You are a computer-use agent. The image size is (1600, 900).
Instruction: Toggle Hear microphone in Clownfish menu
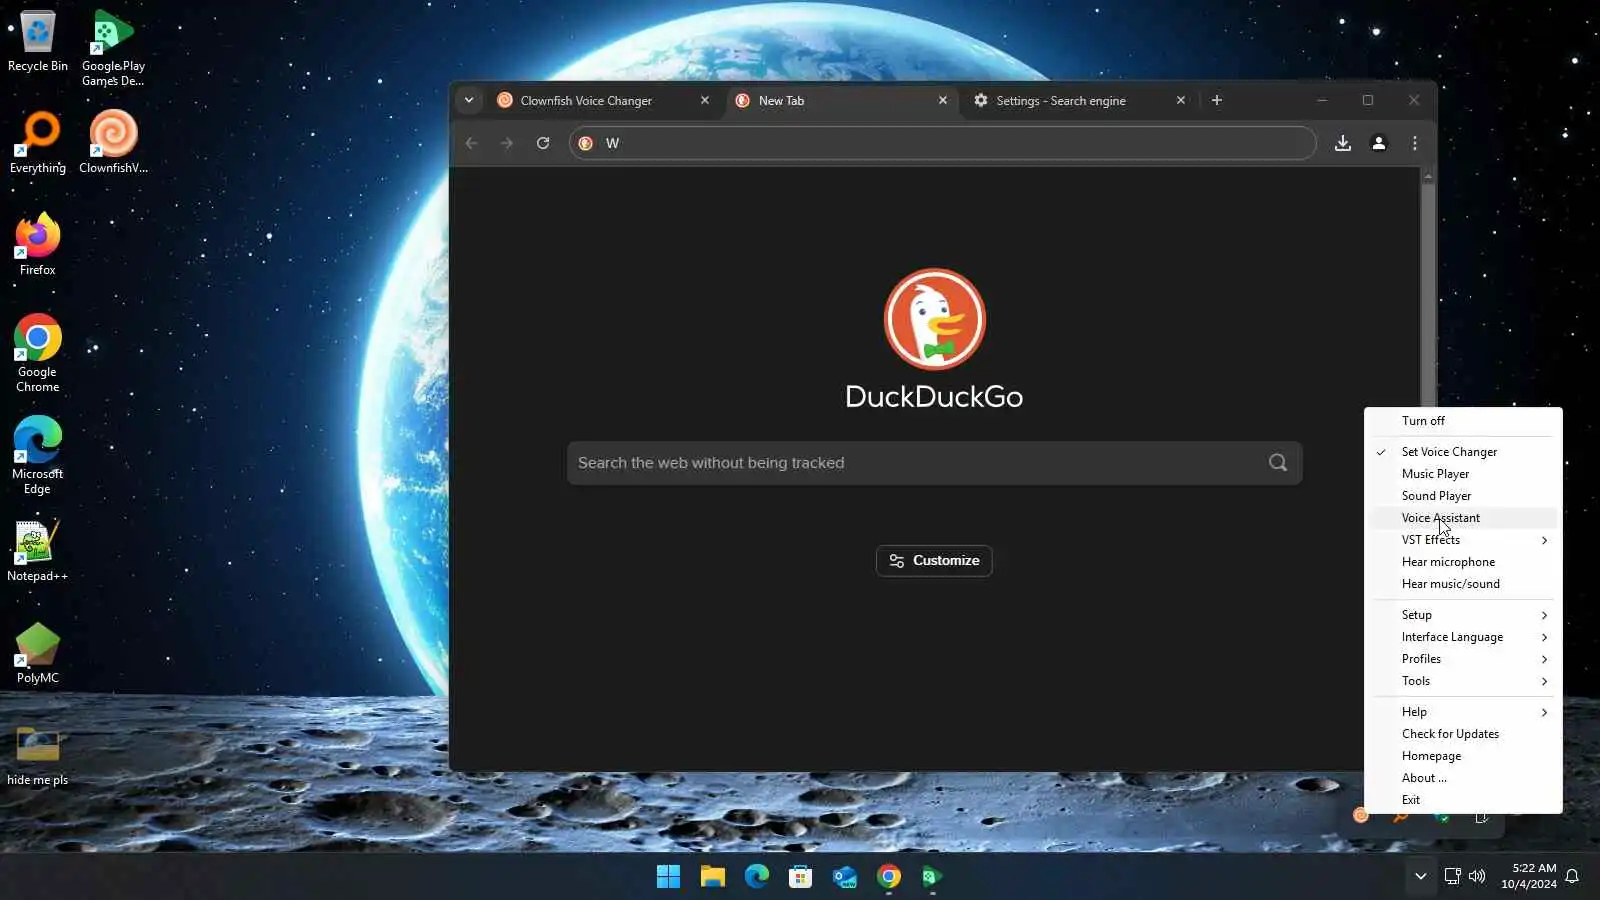click(1463, 562)
